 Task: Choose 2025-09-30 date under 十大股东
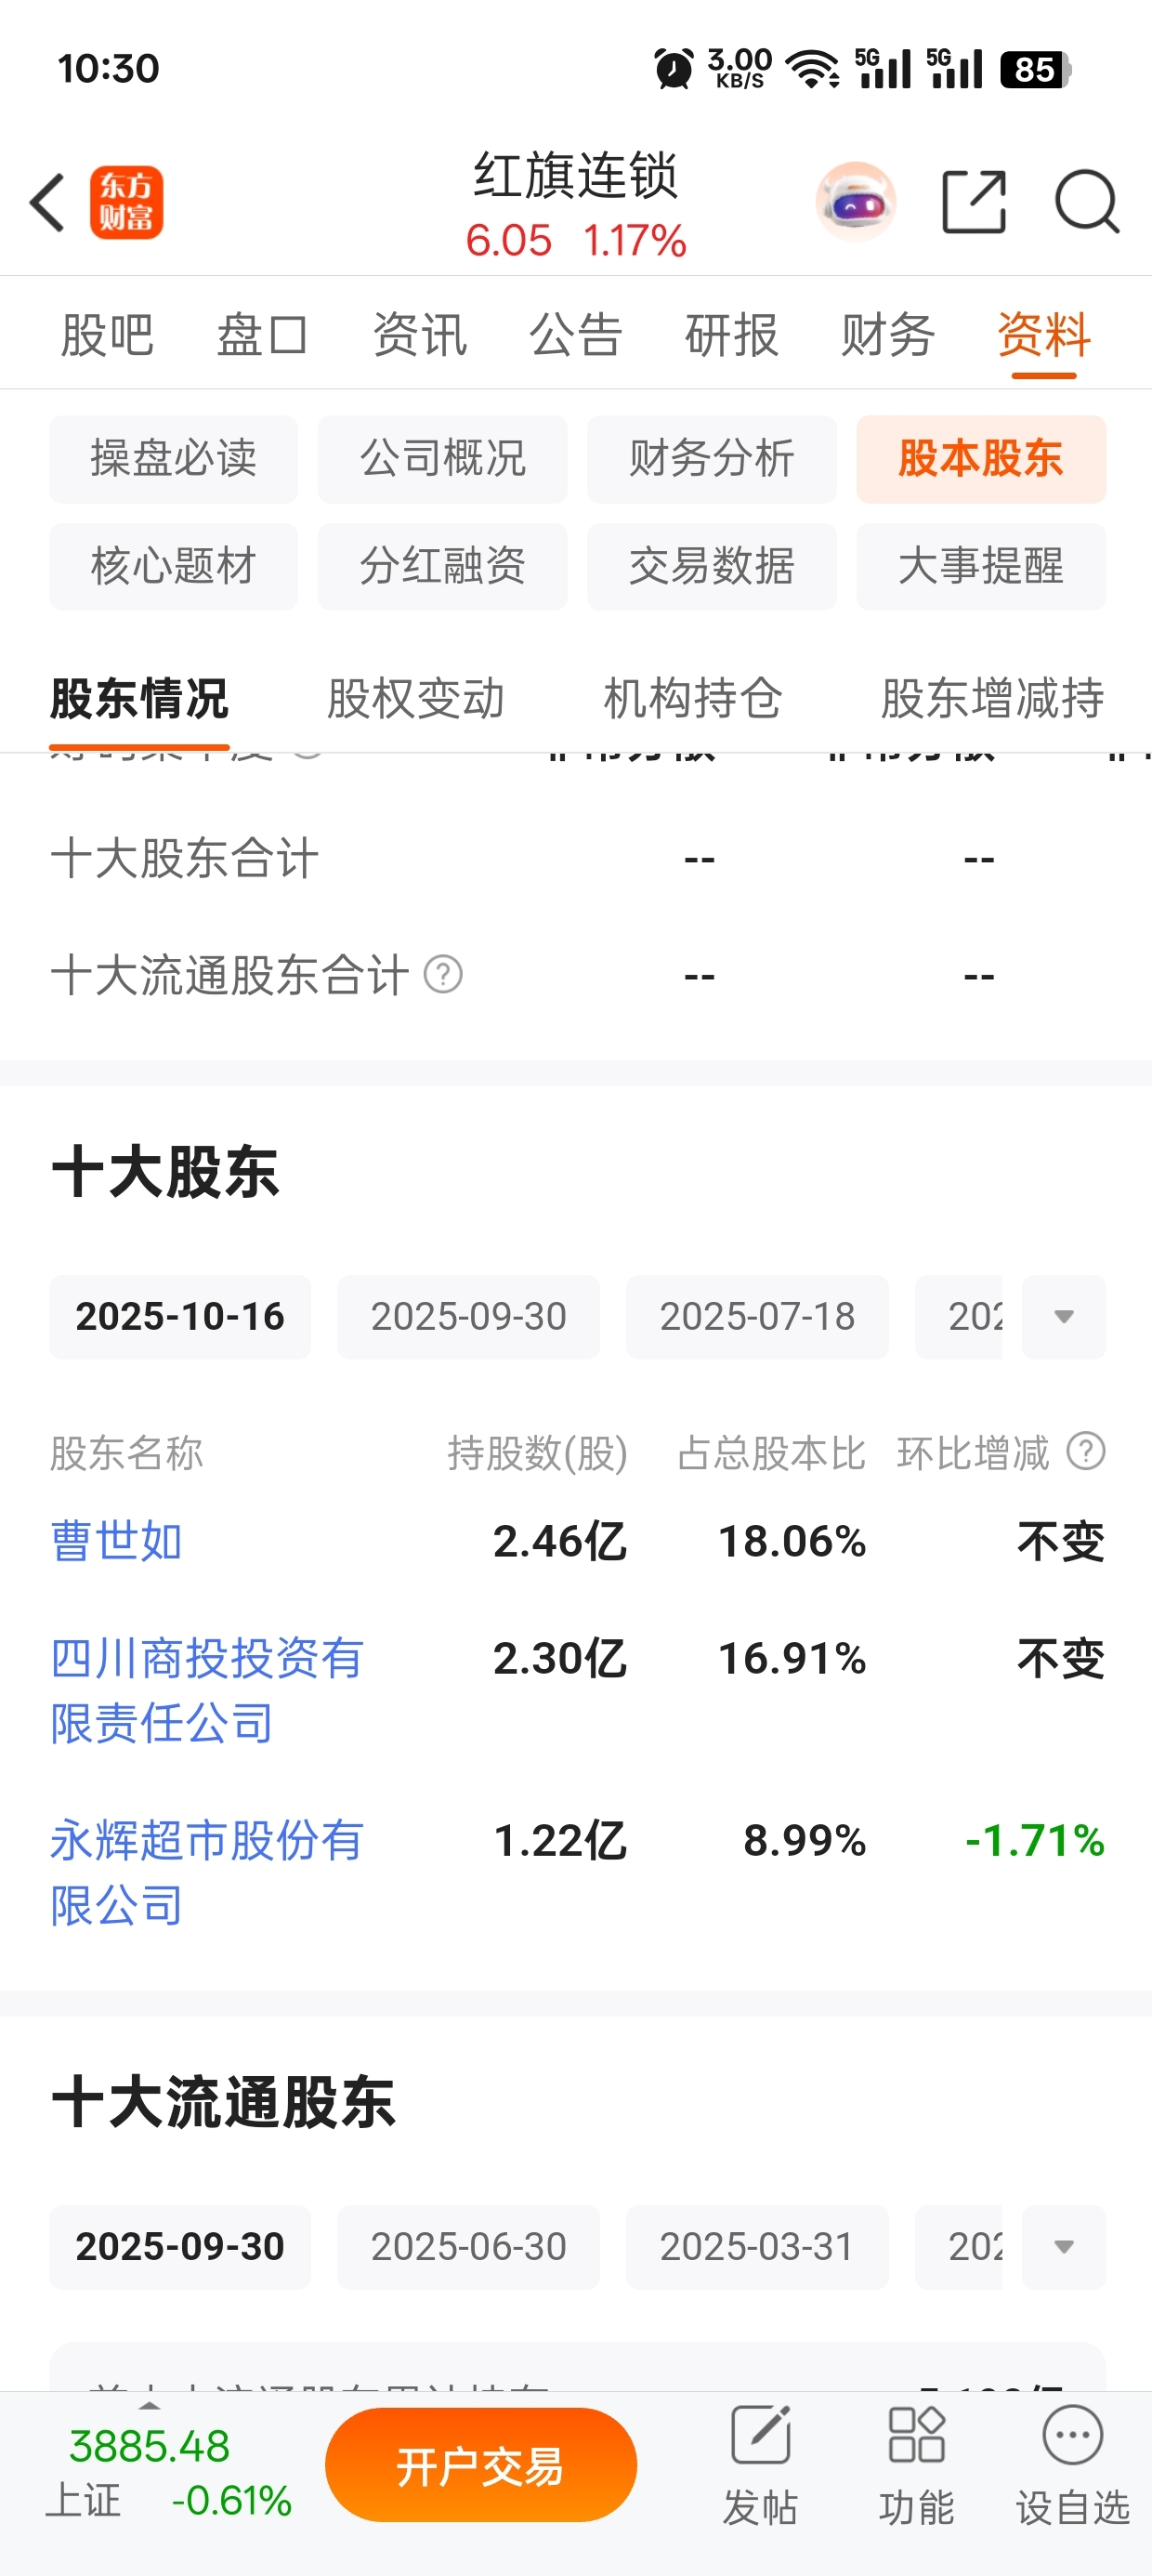(469, 1316)
